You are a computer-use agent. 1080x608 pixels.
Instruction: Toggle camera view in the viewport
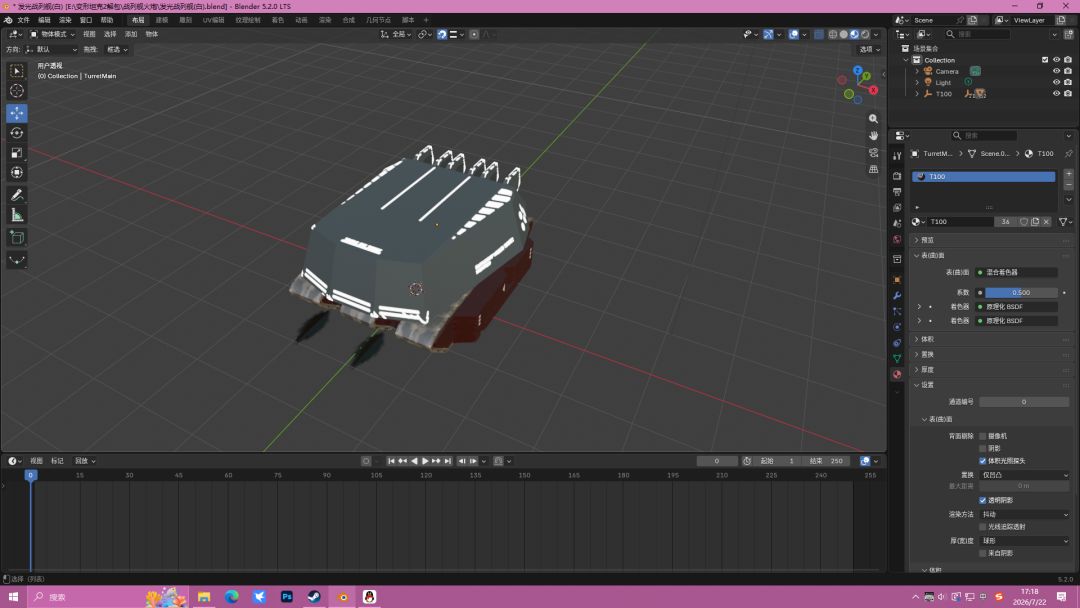pos(873,152)
